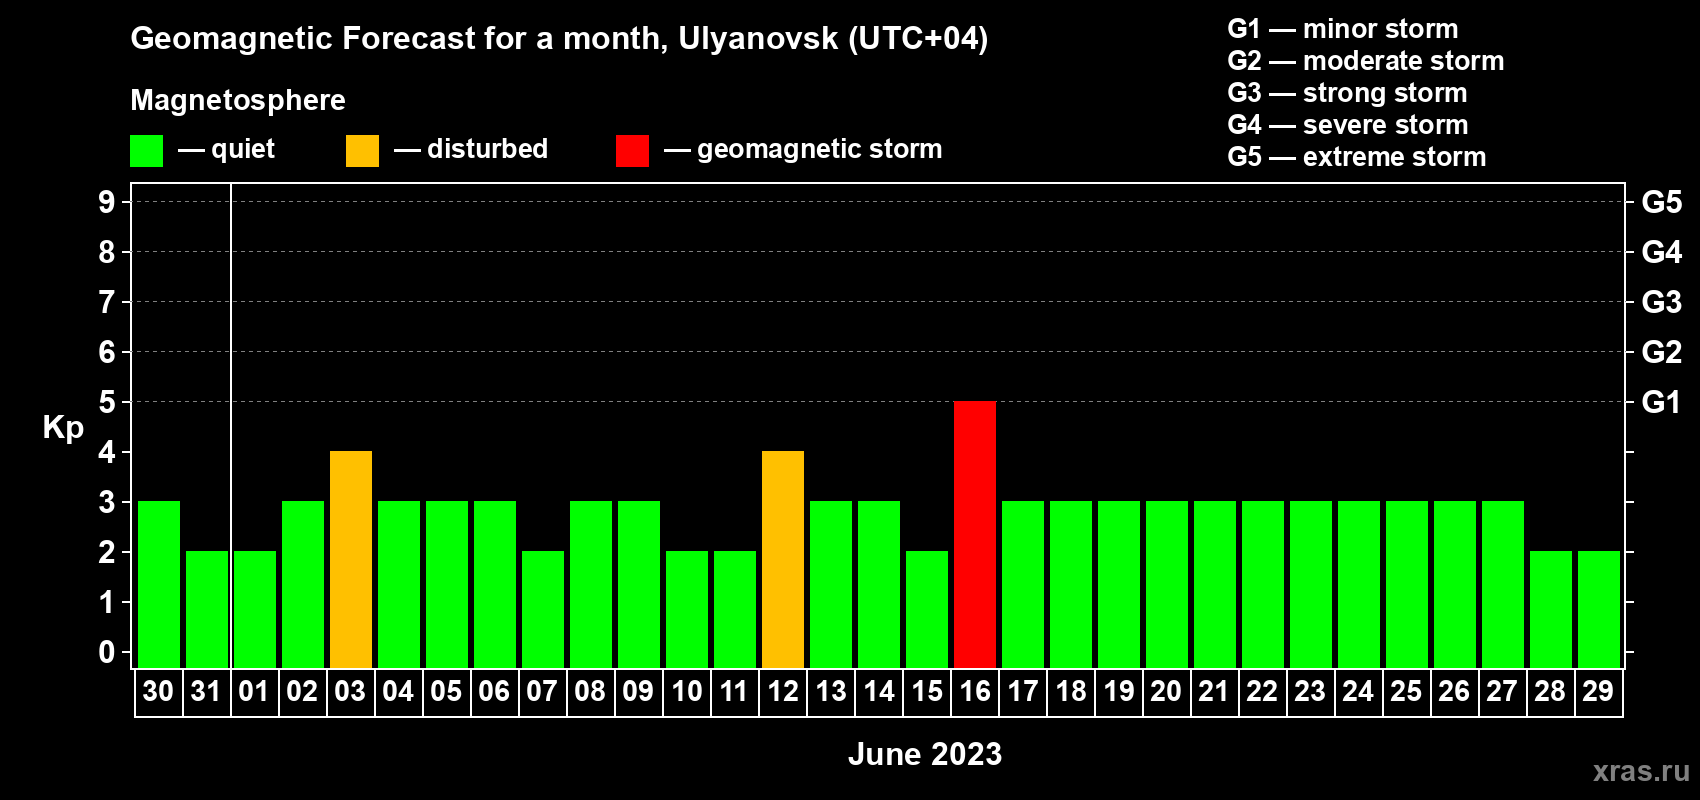
Task: Click the green quiet legend swatch
Action: pos(146,151)
